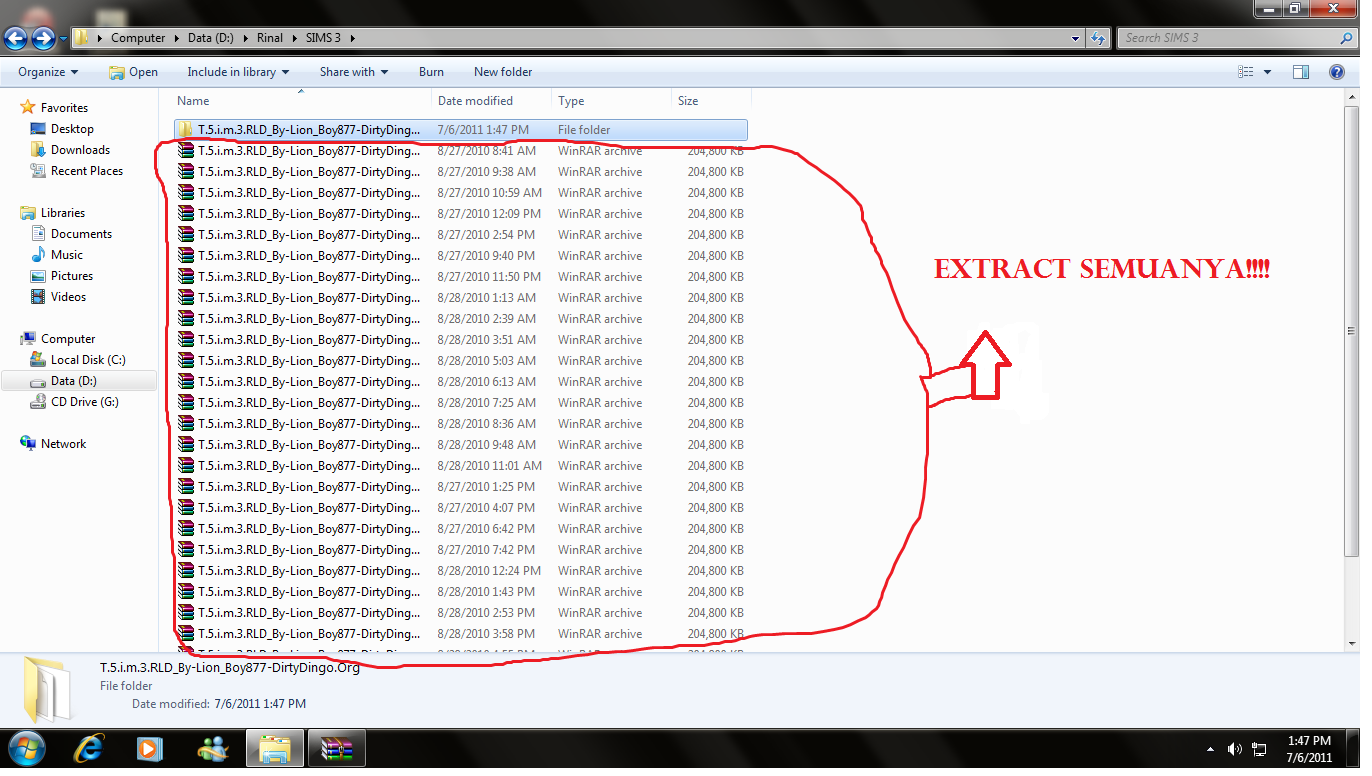1372x776 pixels.
Task: Navigate to Rinal in the address bar
Action: (x=269, y=38)
